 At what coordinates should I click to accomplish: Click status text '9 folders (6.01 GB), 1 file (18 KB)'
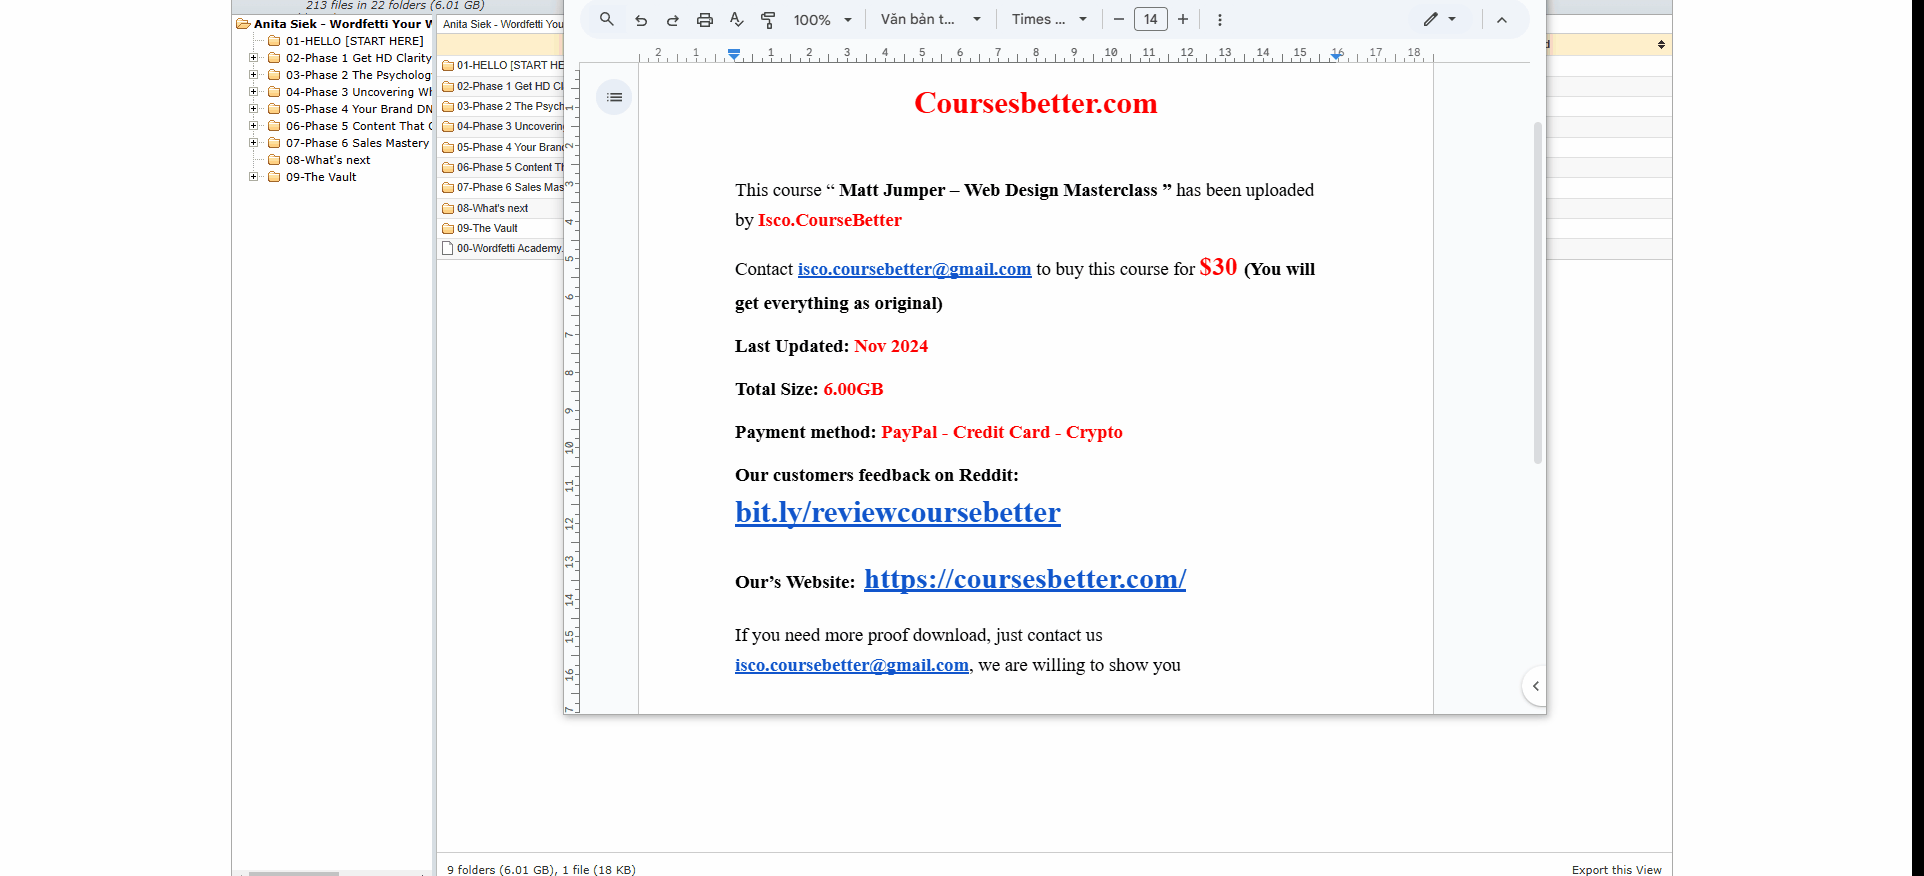(x=541, y=870)
